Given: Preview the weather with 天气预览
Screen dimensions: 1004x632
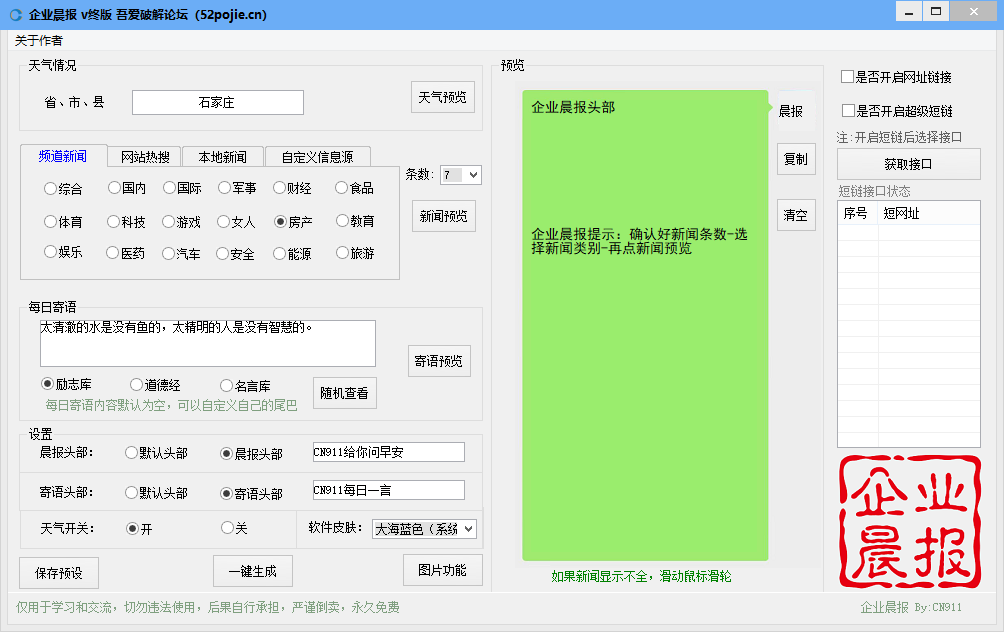Looking at the screenshot, I should point(442,97).
